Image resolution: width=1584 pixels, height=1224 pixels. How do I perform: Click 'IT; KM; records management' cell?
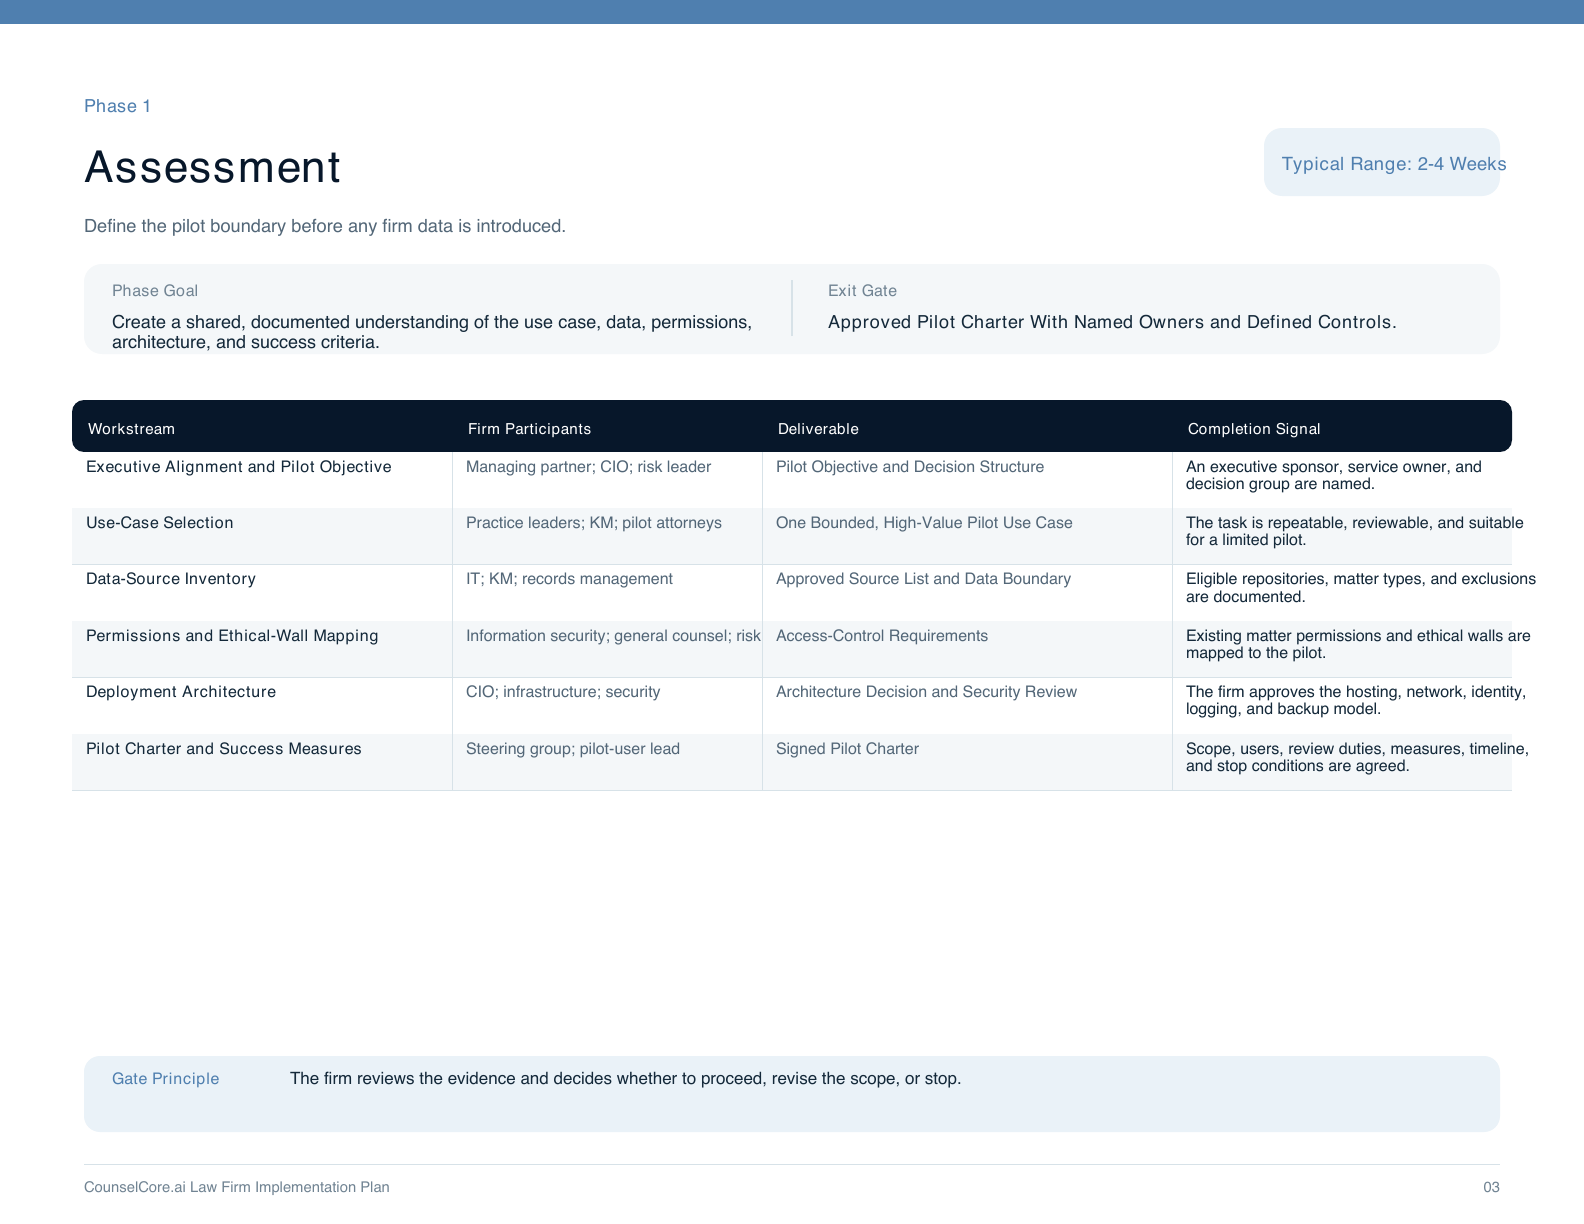click(x=569, y=579)
